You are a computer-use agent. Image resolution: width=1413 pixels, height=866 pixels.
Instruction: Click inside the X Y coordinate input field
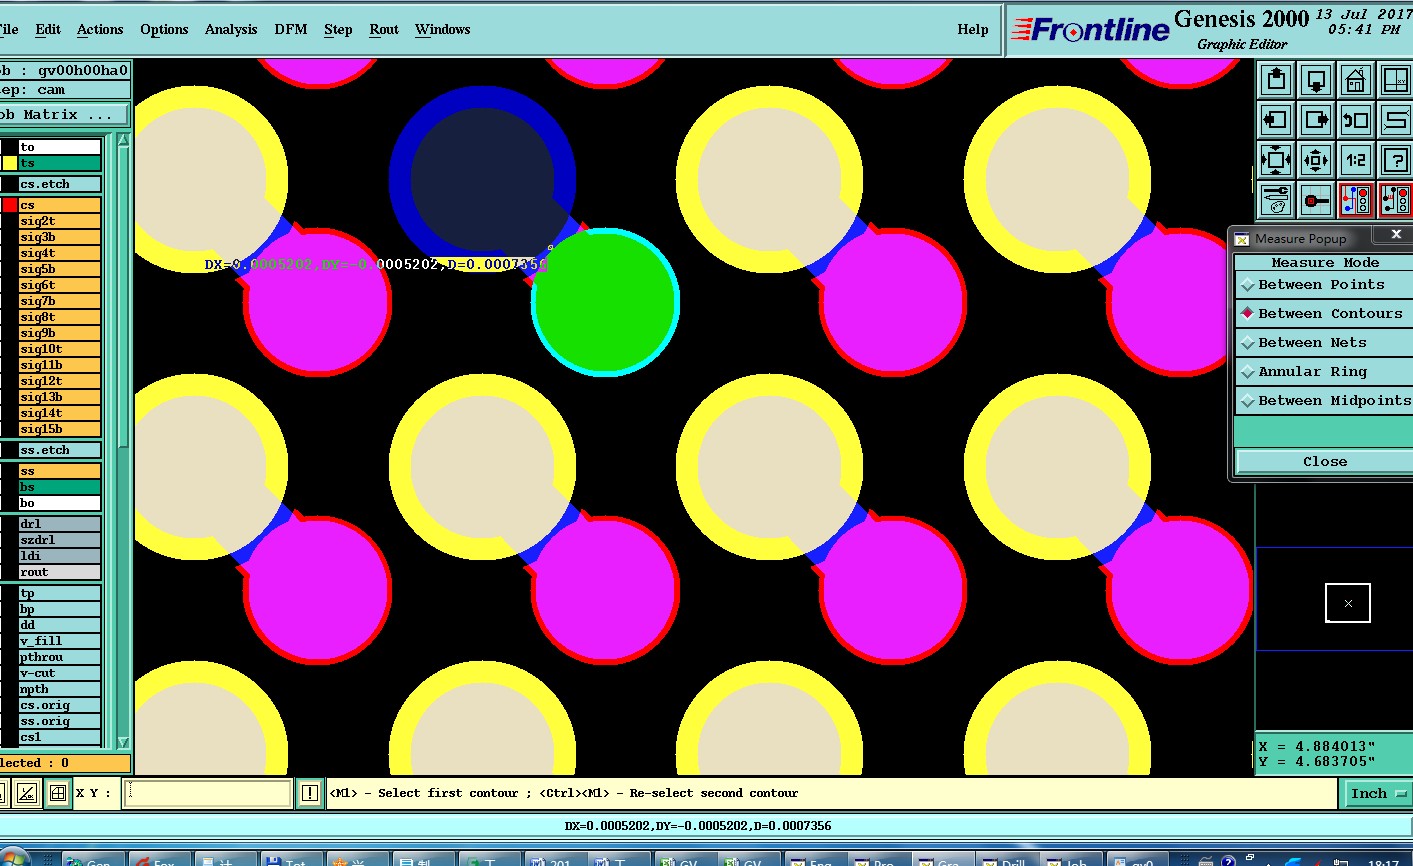click(208, 794)
